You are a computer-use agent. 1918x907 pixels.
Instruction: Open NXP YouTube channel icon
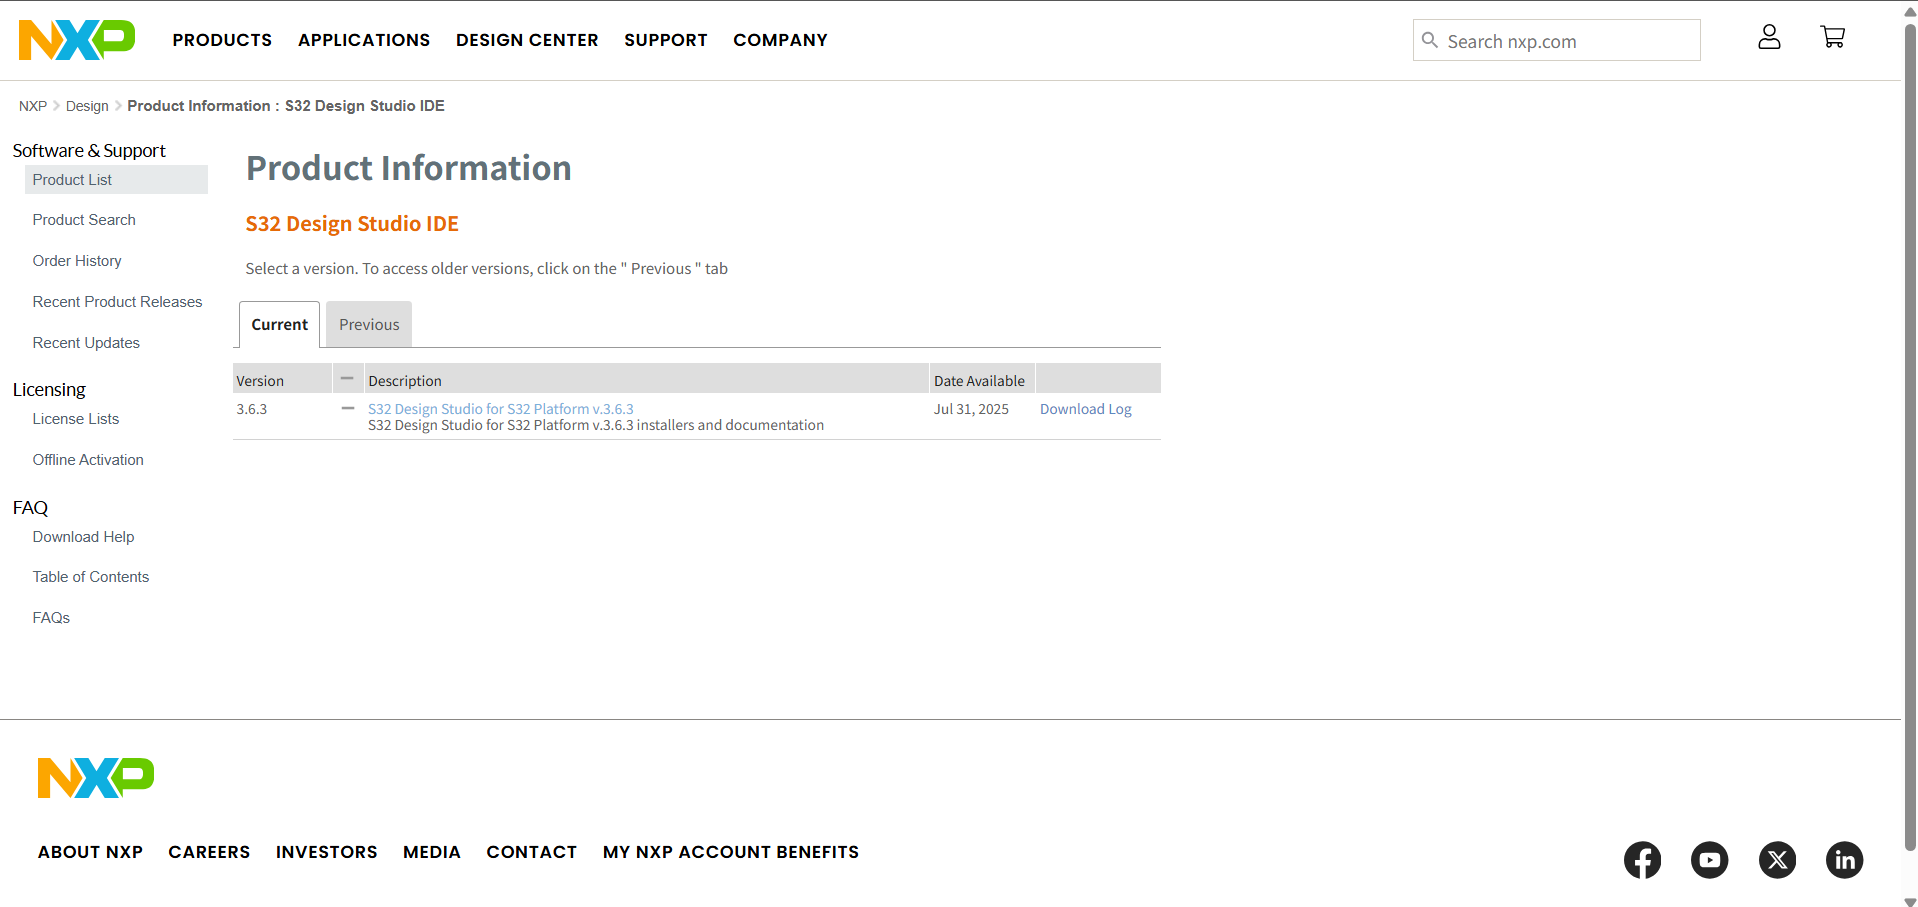pyautogui.click(x=1709, y=860)
